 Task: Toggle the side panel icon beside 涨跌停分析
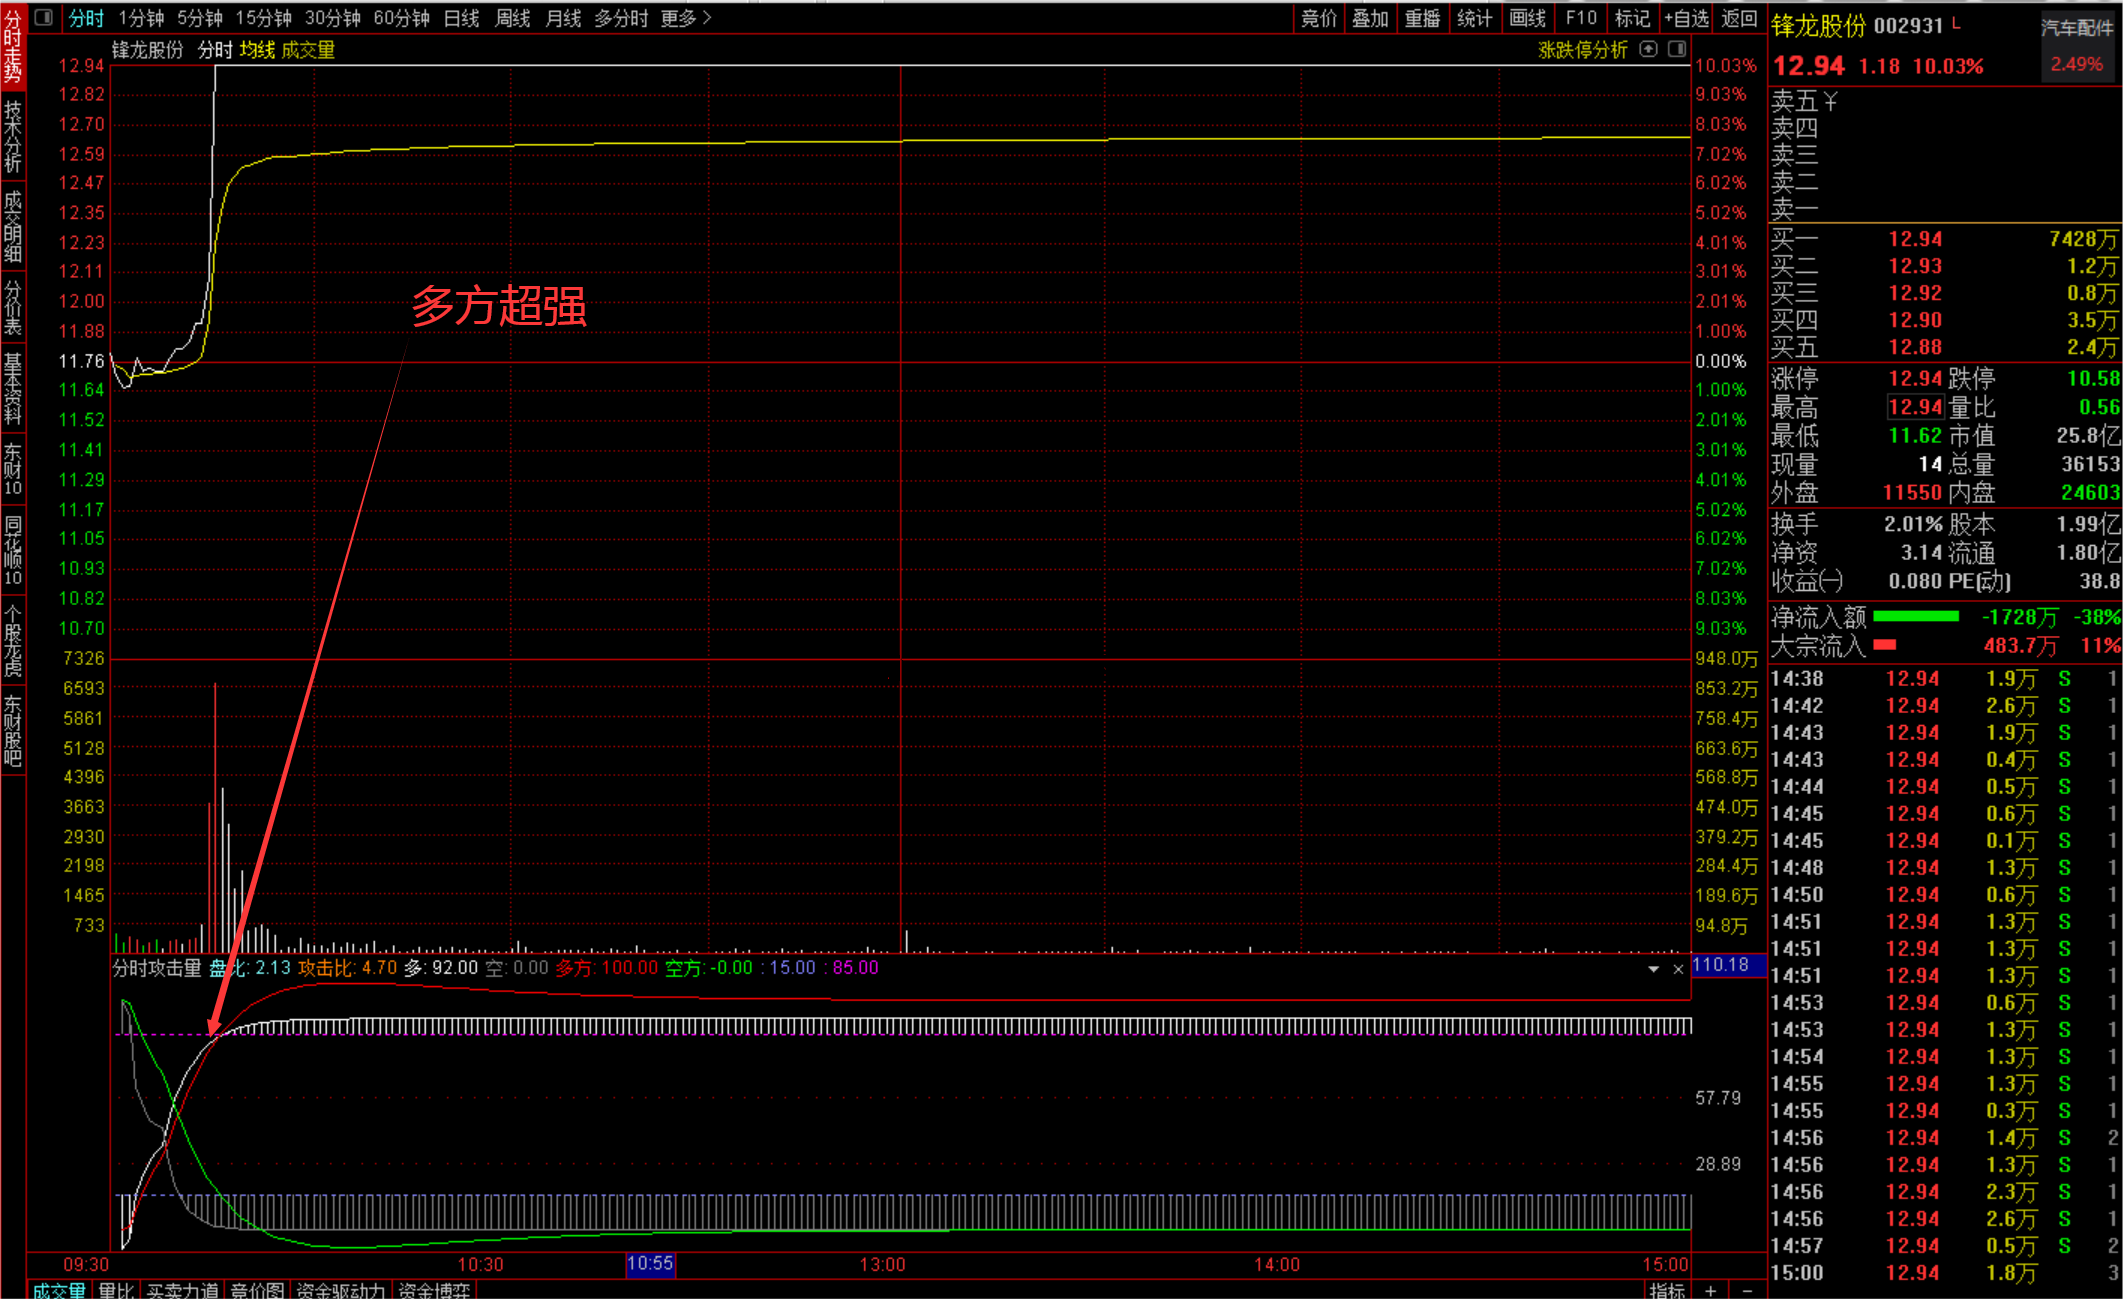[x=1677, y=49]
